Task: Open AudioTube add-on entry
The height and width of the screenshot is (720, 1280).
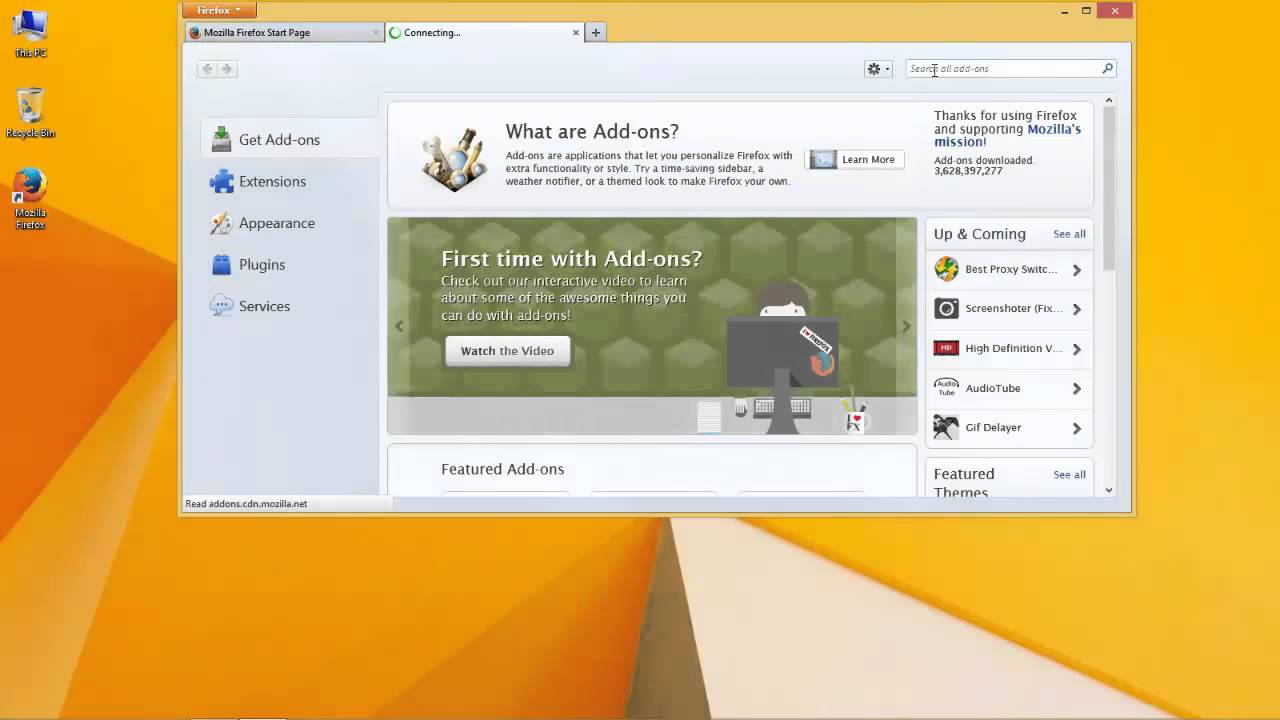Action: [1009, 388]
